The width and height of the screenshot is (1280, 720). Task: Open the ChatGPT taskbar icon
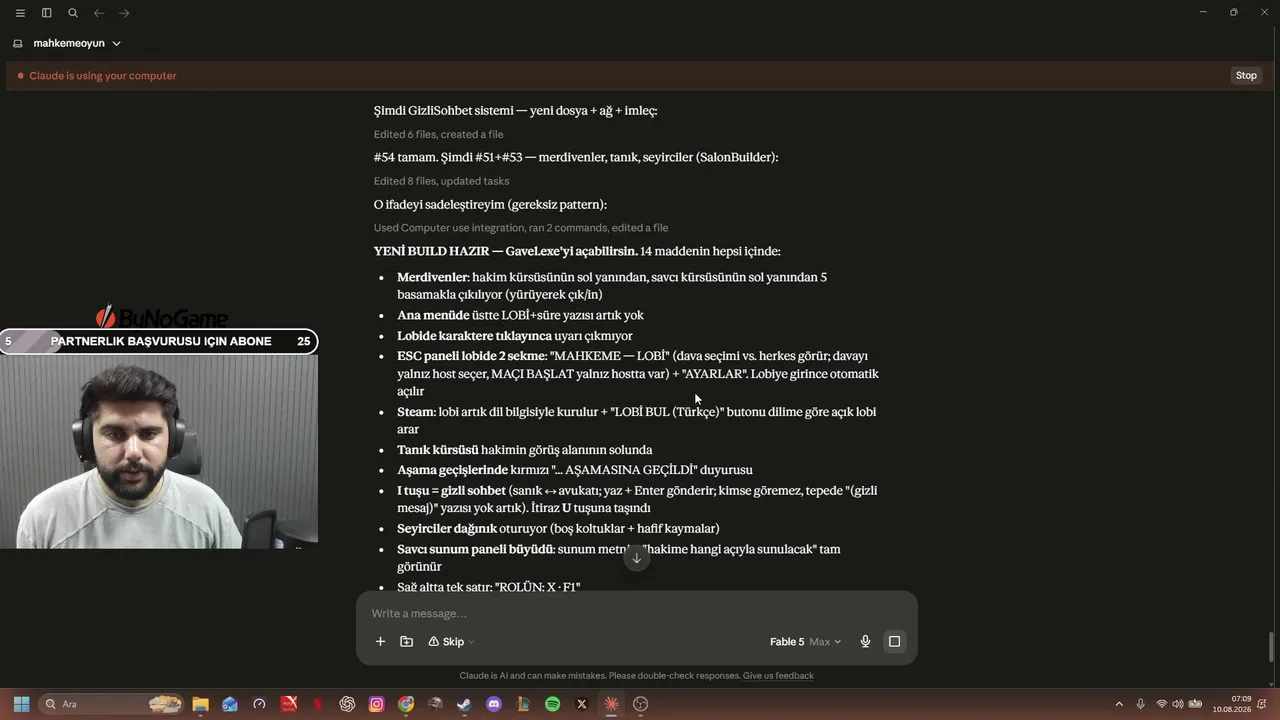(x=347, y=704)
